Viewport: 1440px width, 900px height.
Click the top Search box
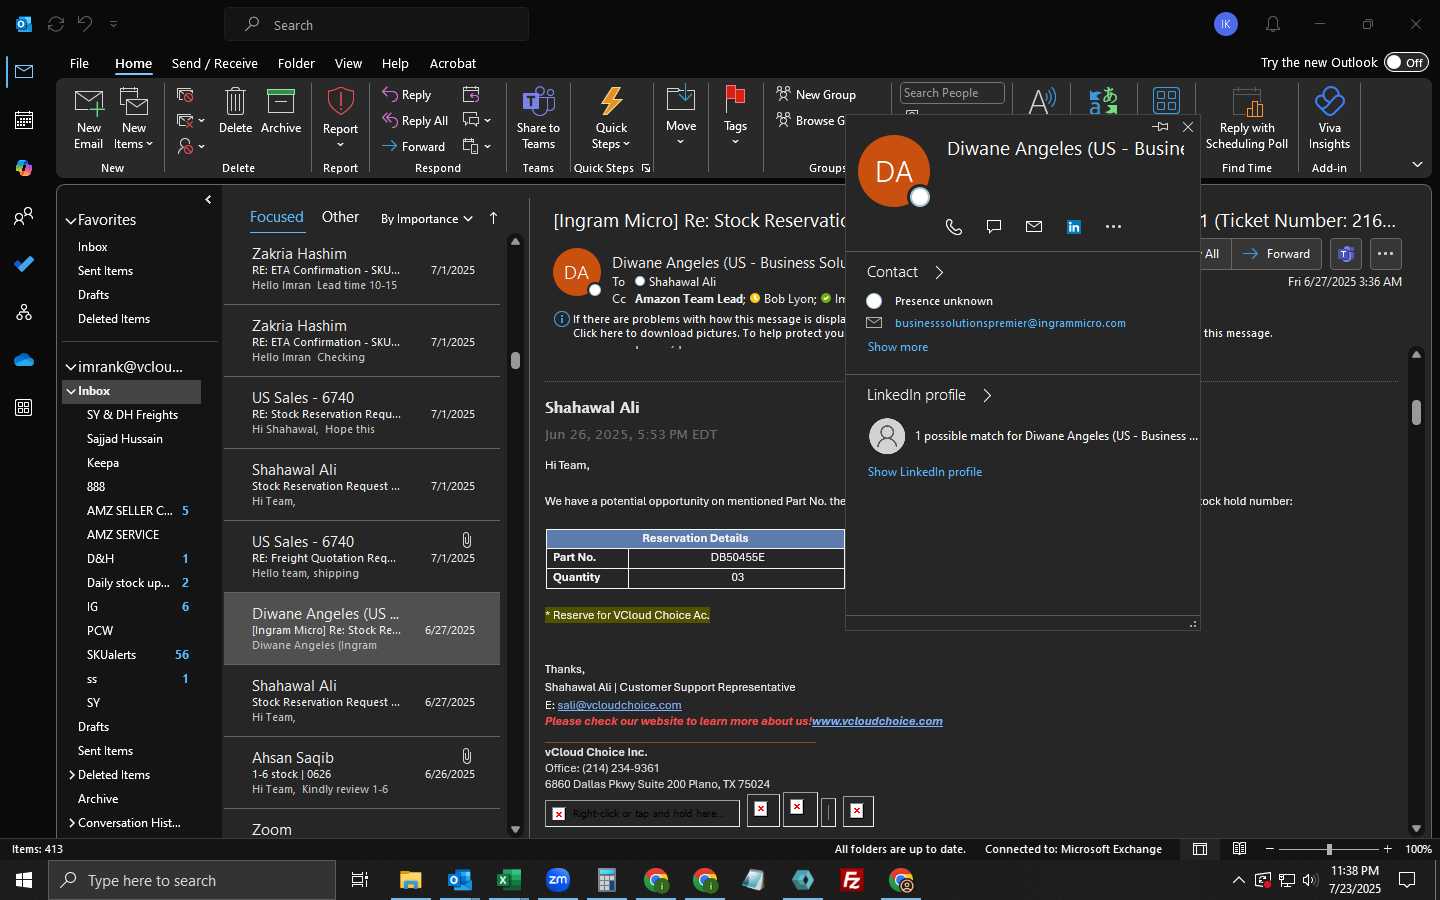coord(376,24)
